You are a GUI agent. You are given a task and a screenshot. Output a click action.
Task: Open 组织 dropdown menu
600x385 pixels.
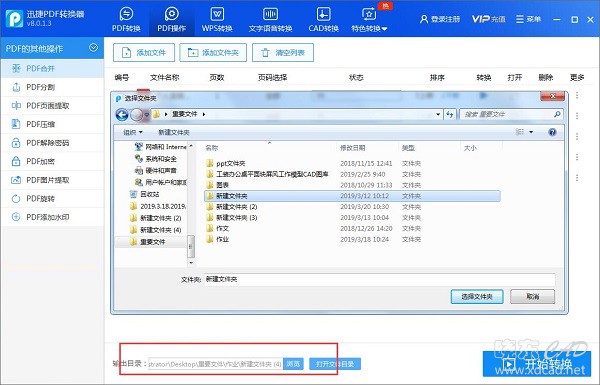(132, 132)
